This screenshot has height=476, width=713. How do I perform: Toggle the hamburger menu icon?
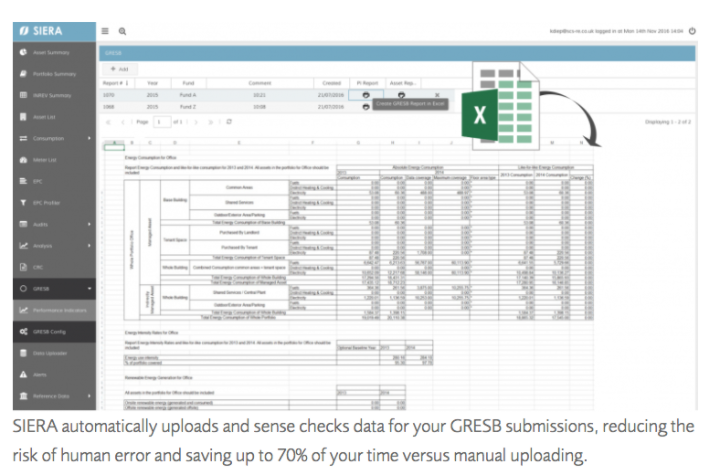[x=105, y=31]
